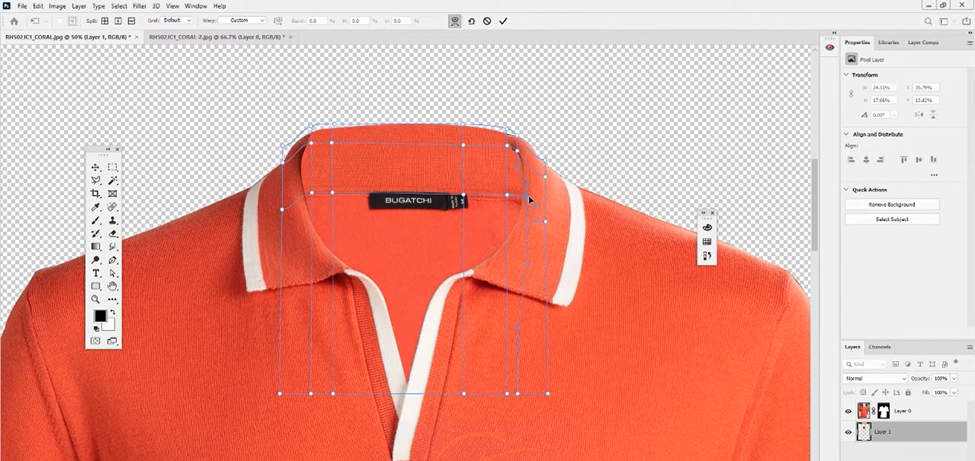The image size is (975, 461).
Task: Open the Normal blend mode dropdown
Action: (876, 379)
